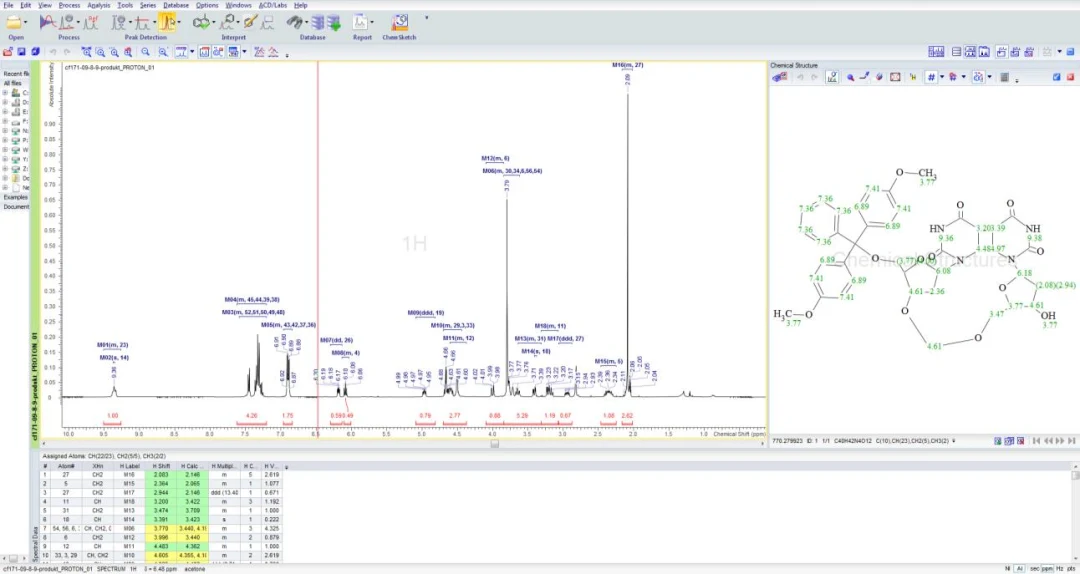Click the Atom# column header
1080x574 pixels.
(x=66, y=467)
